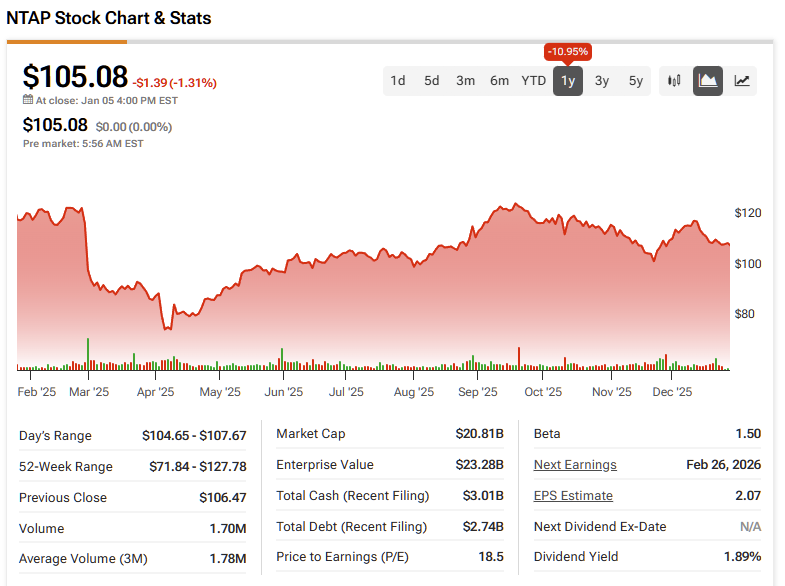Select the area chart type icon

pyautogui.click(x=708, y=81)
